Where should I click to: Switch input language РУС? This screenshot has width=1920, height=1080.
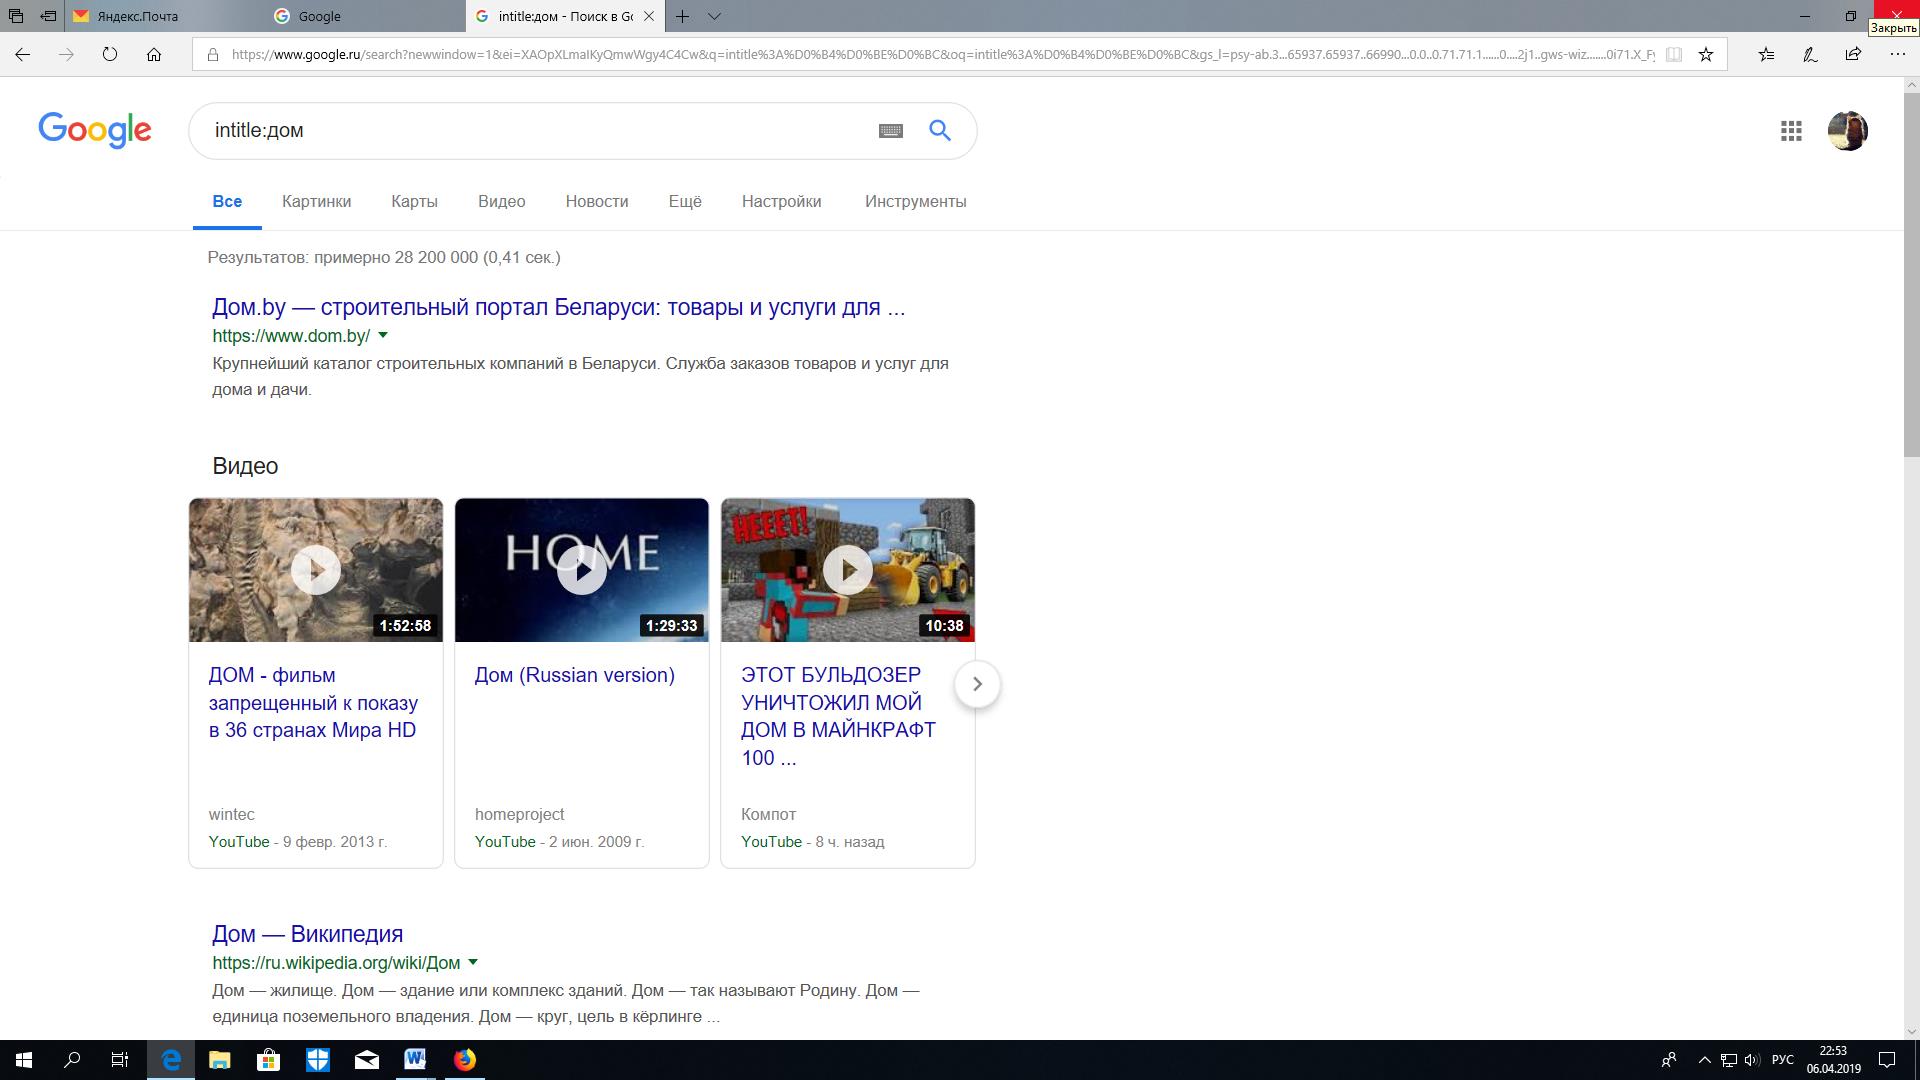(1782, 1060)
